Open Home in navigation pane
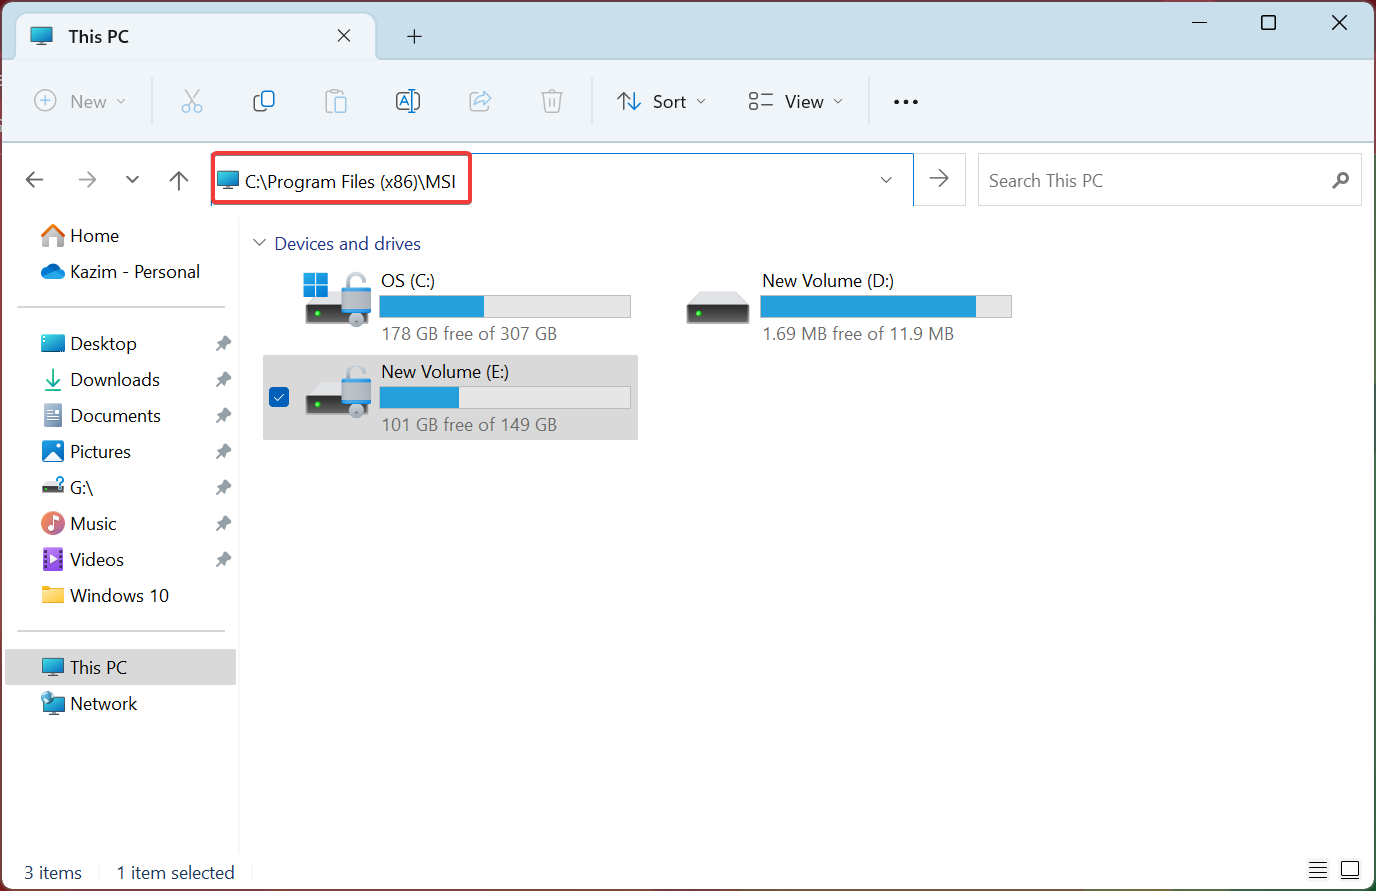This screenshot has height=891, width=1376. (x=80, y=236)
